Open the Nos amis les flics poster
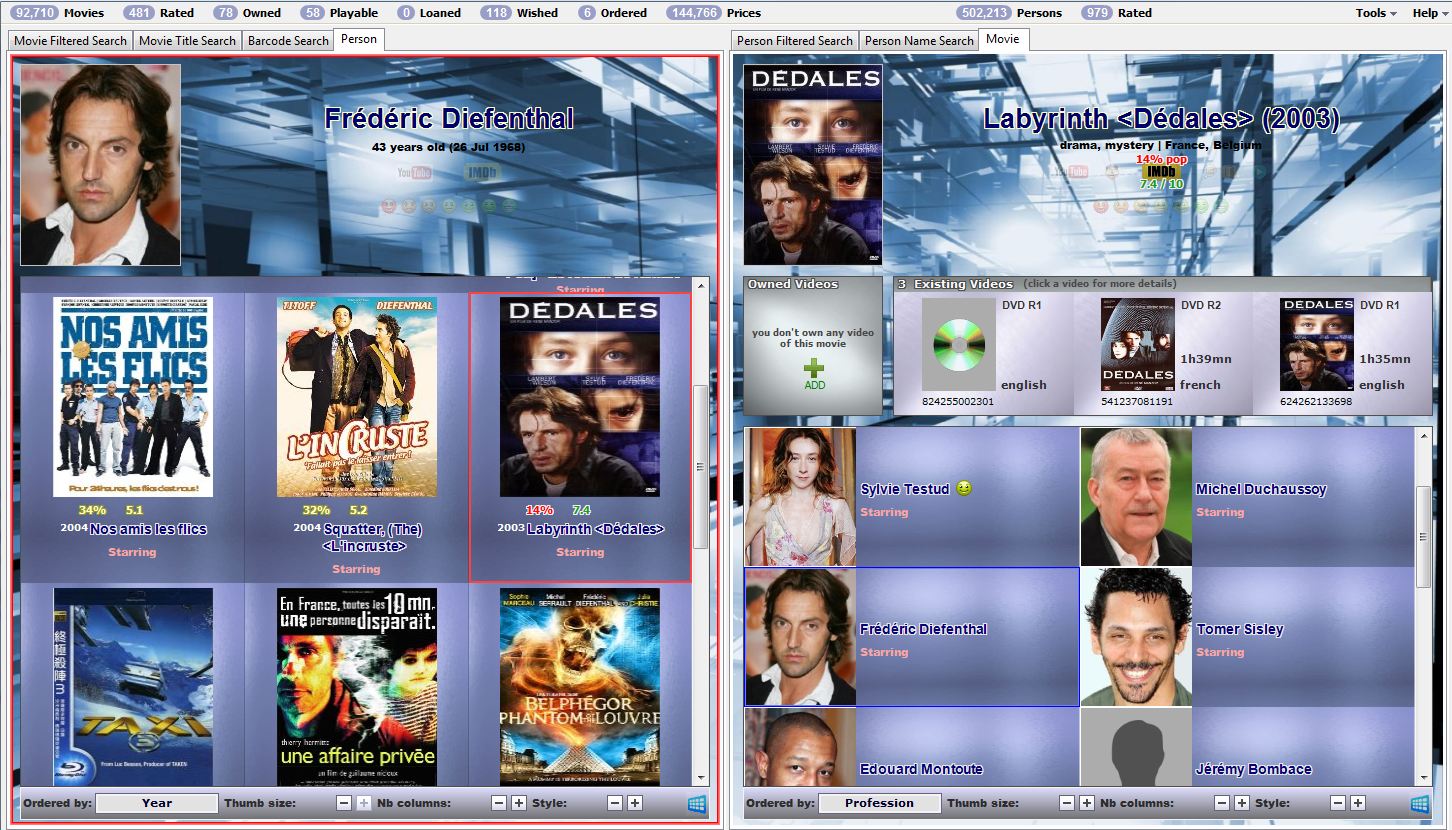 coord(133,397)
